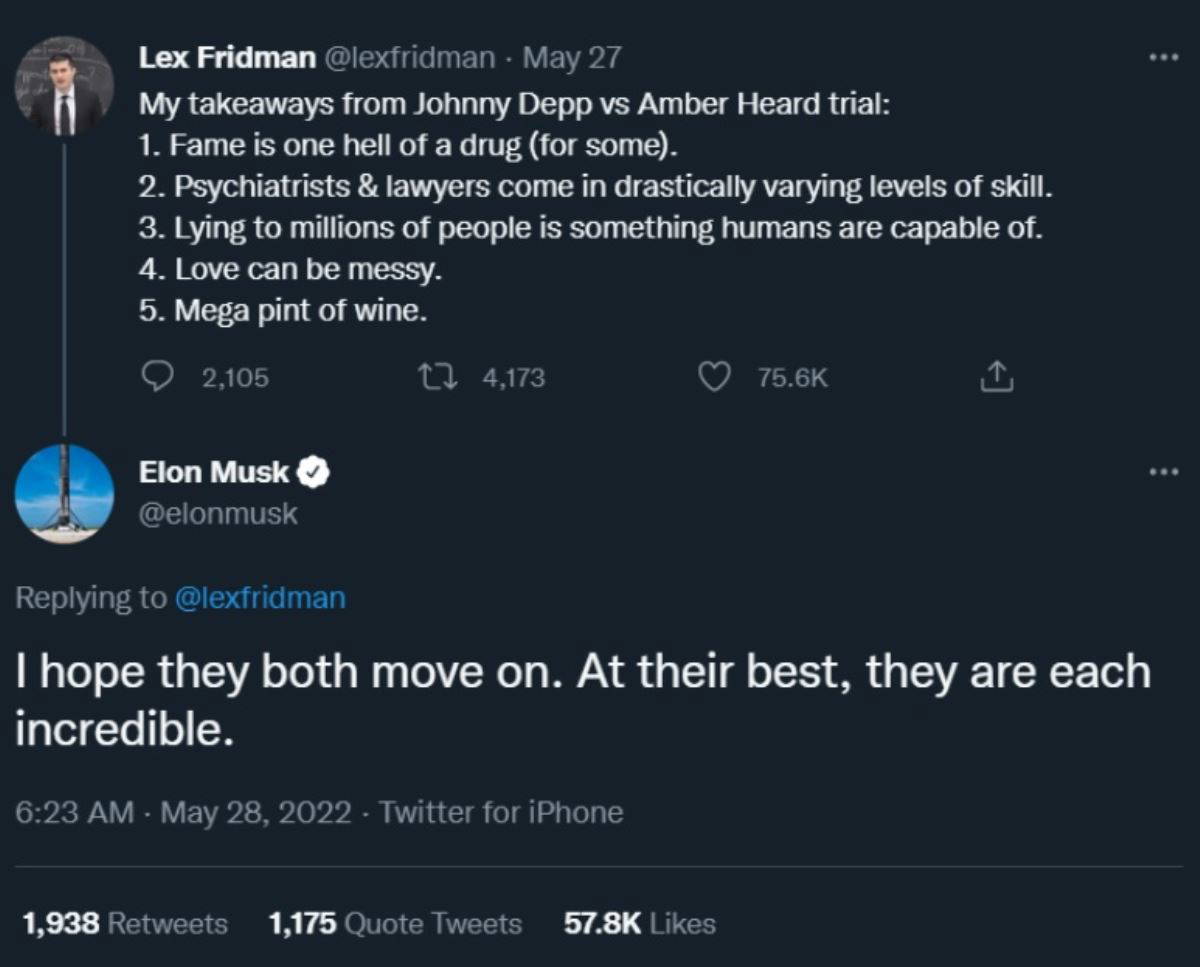Screen dimensions: 1200x967
Task: Open Lex Fridman's profile picture
Action: (x=65, y=88)
